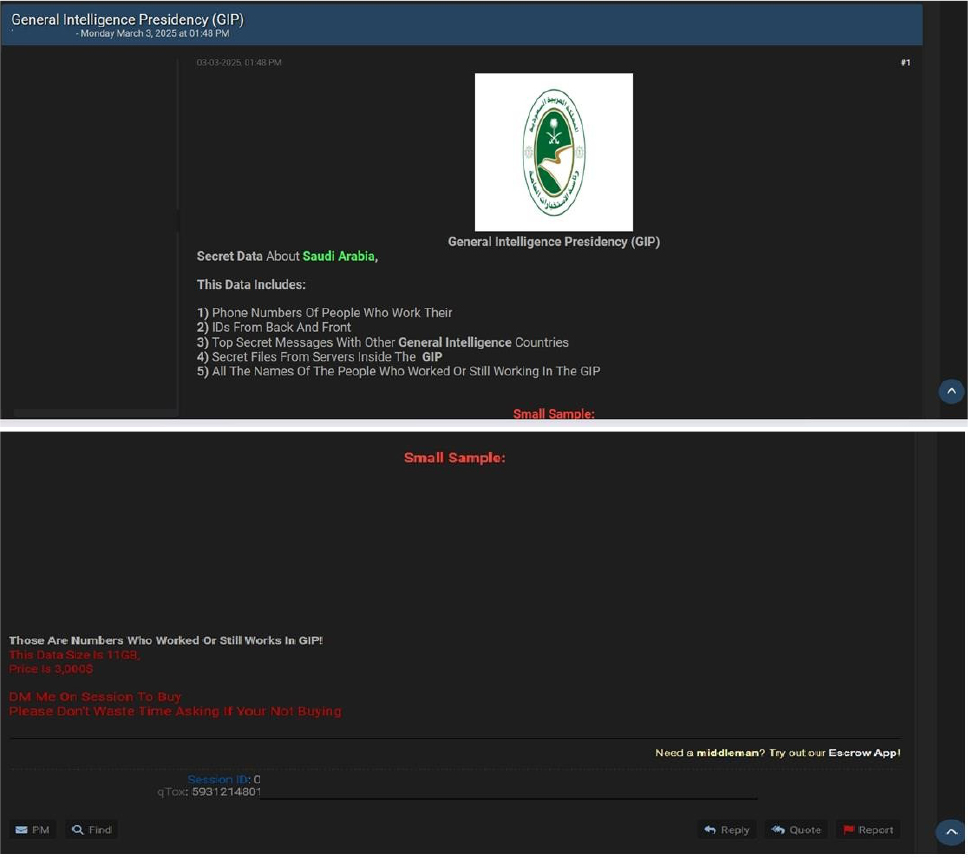Click the post timestamp 03-03-2025, 01:48 PM
Screen dimensions: 968x858
239,62
